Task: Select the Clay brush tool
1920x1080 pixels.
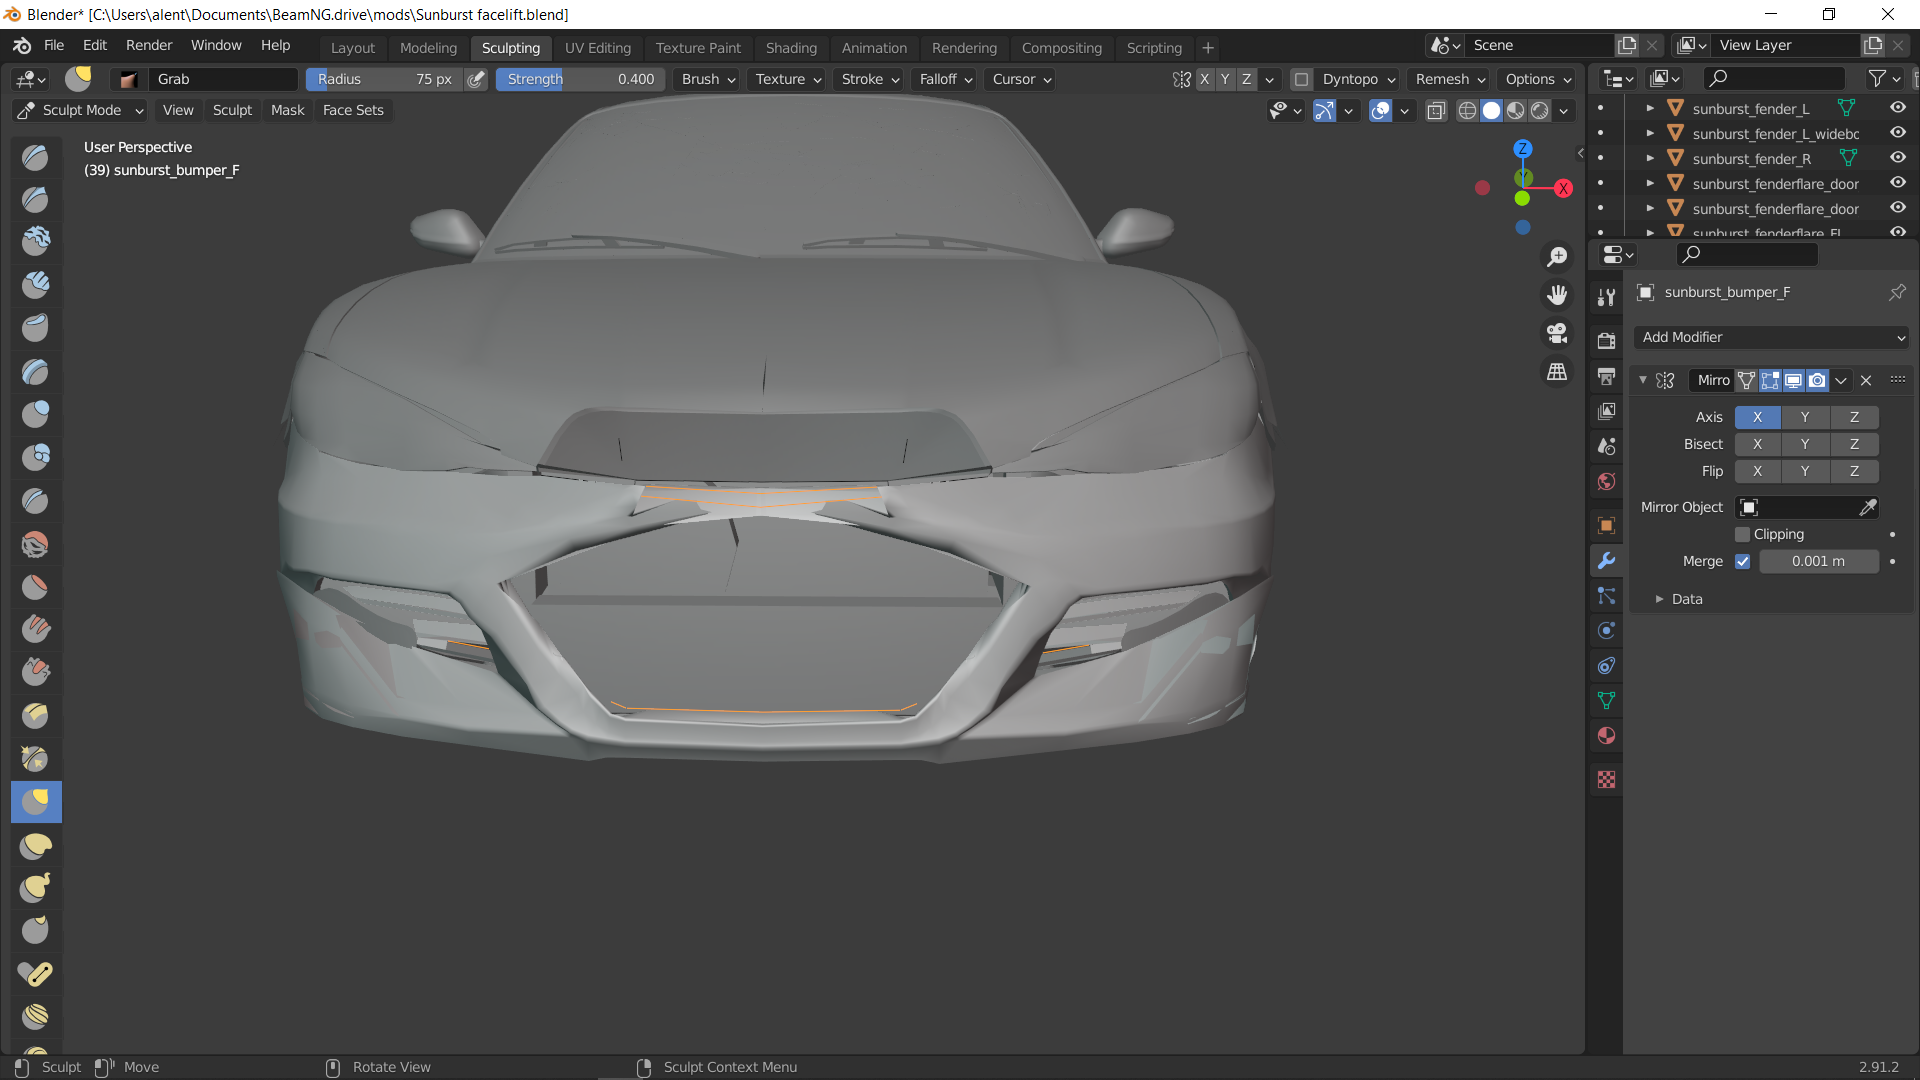Action: tap(36, 242)
